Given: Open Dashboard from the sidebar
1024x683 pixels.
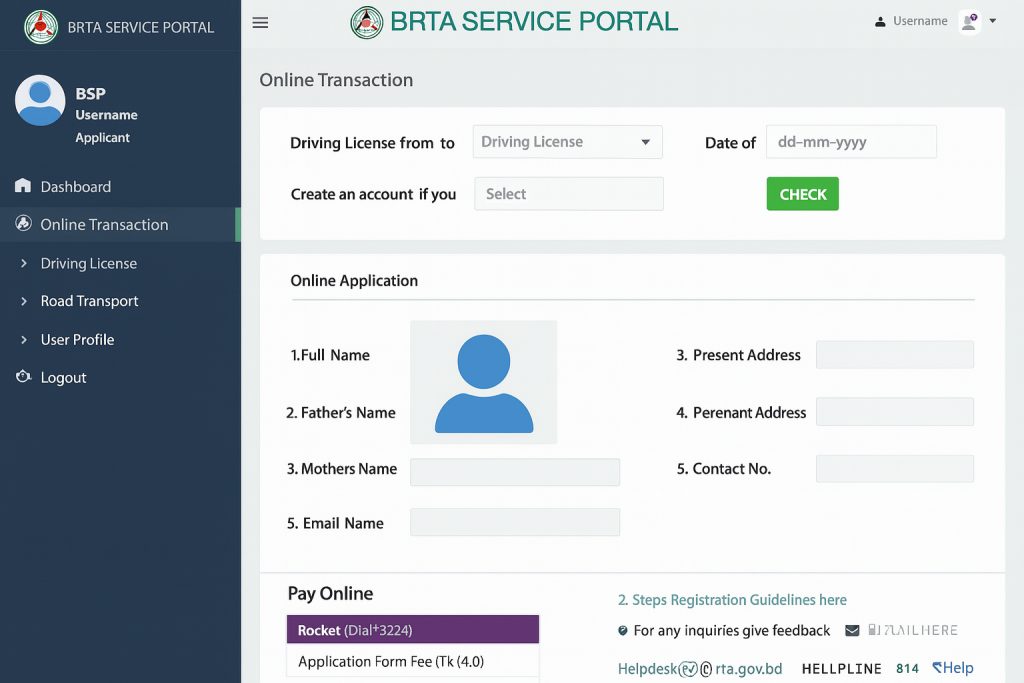Looking at the screenshot, I should [75, 187].
